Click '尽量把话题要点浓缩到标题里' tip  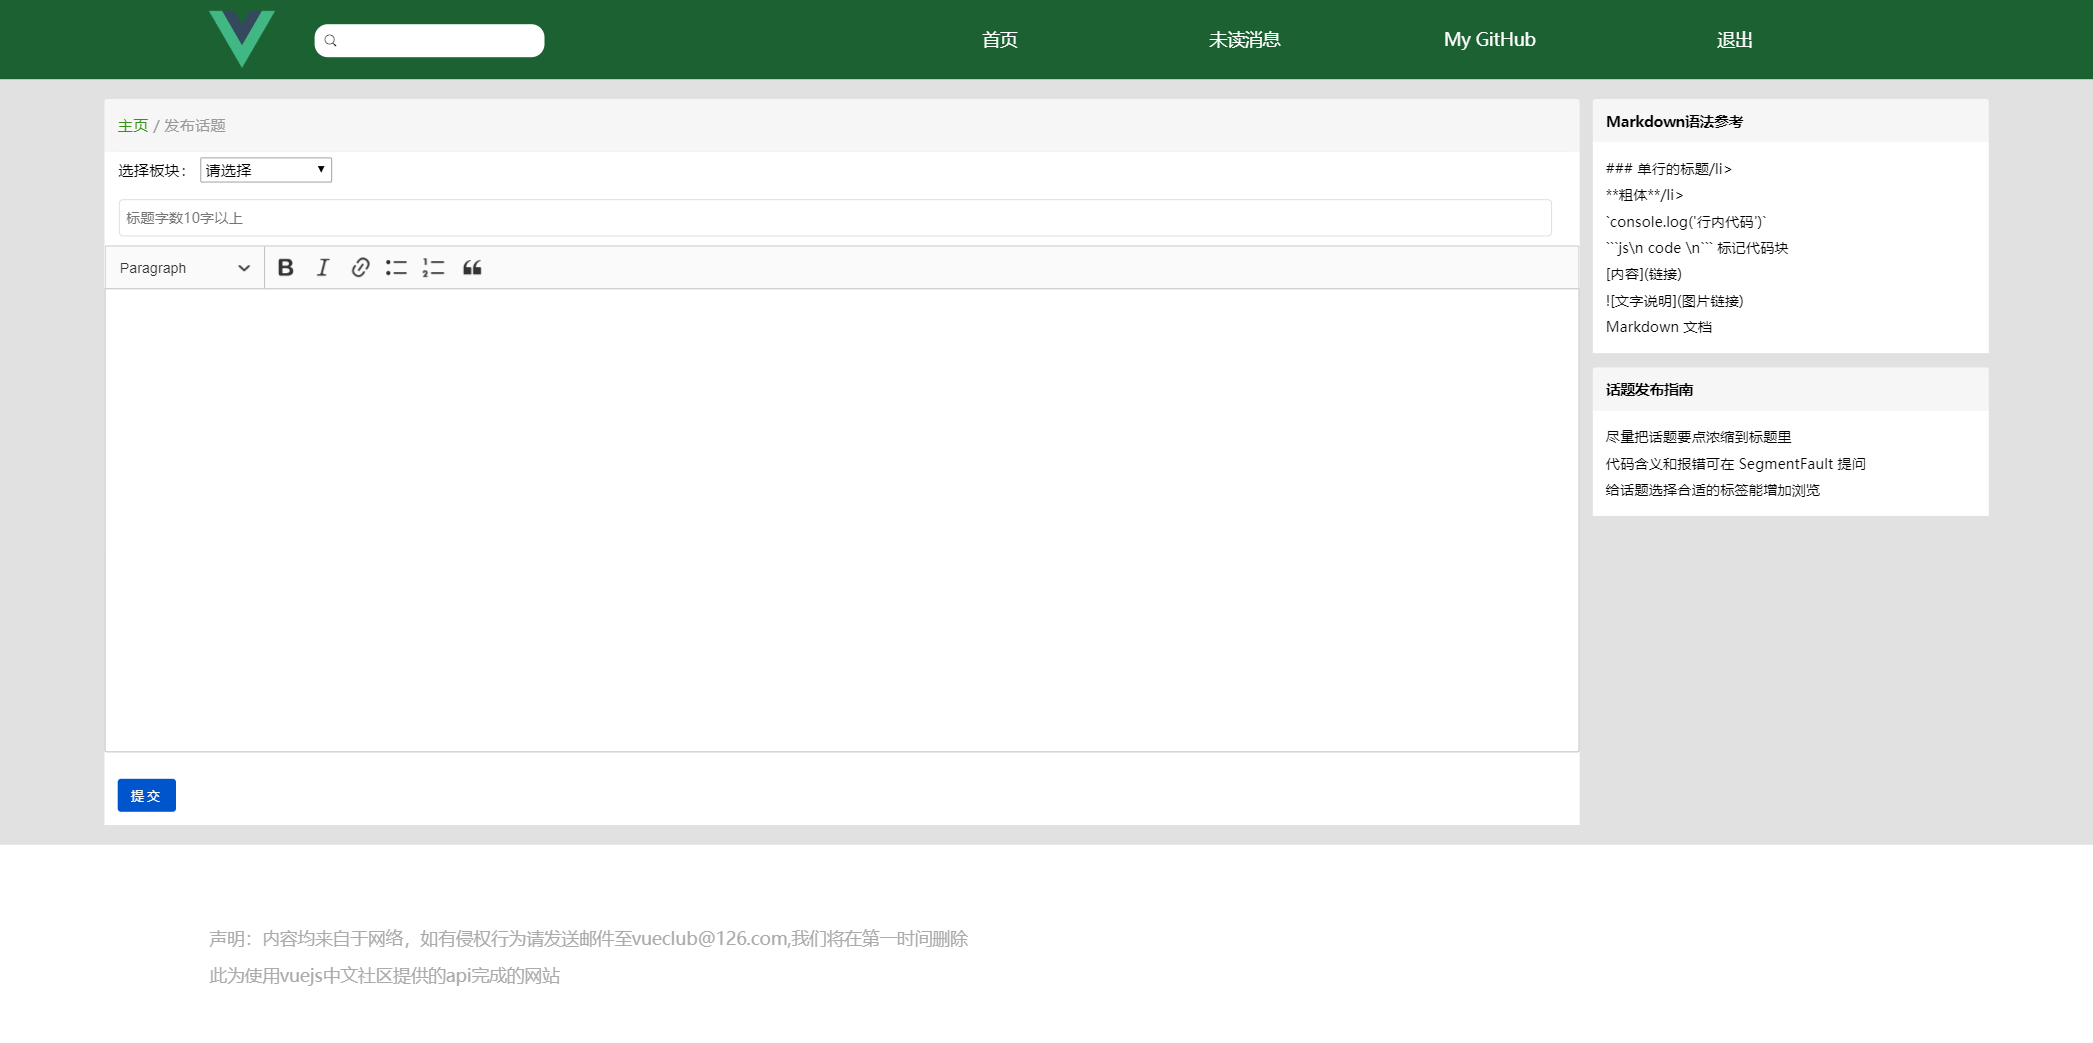(1698, 437)
